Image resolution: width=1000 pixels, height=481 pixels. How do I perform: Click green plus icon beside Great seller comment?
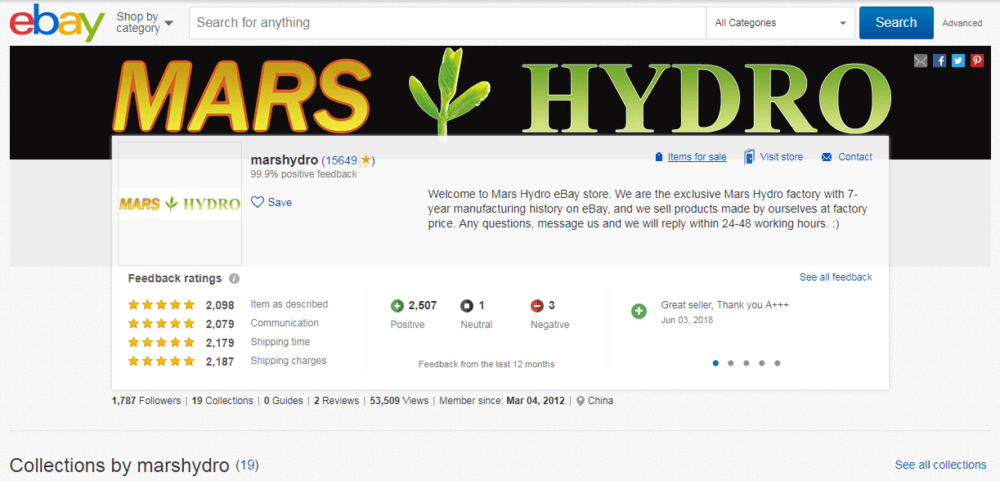coord(638,311)
